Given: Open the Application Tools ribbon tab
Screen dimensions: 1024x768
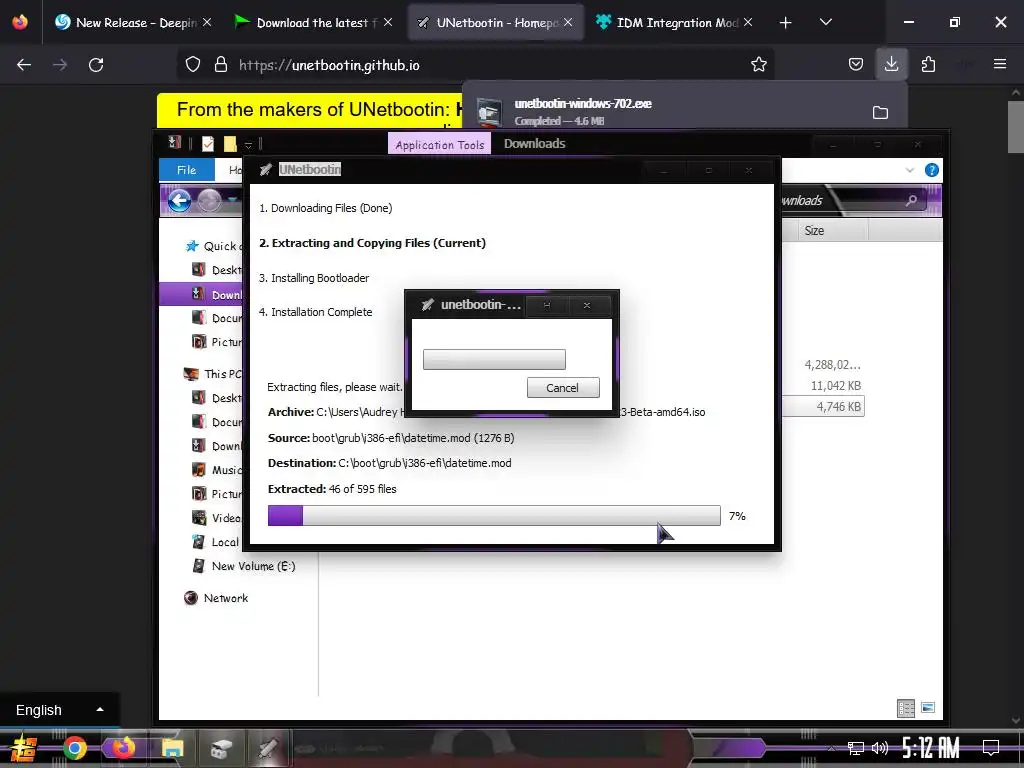Looking at the screenshot, I should click(440, 144).
